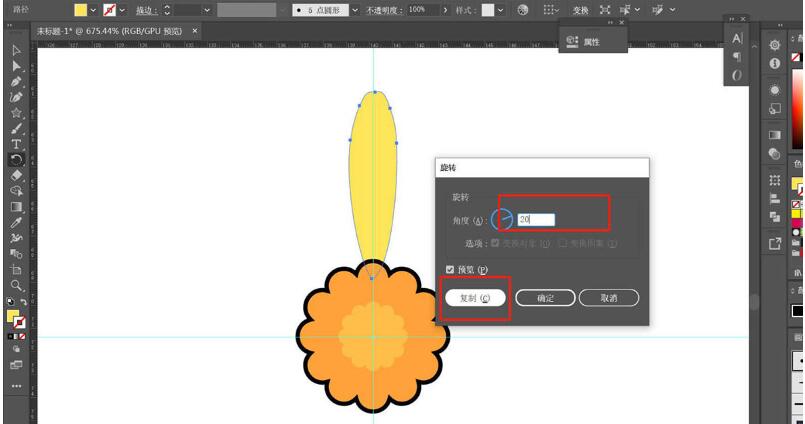Select the Paintbrush tool
805x424 pixels.
point(16,128)
